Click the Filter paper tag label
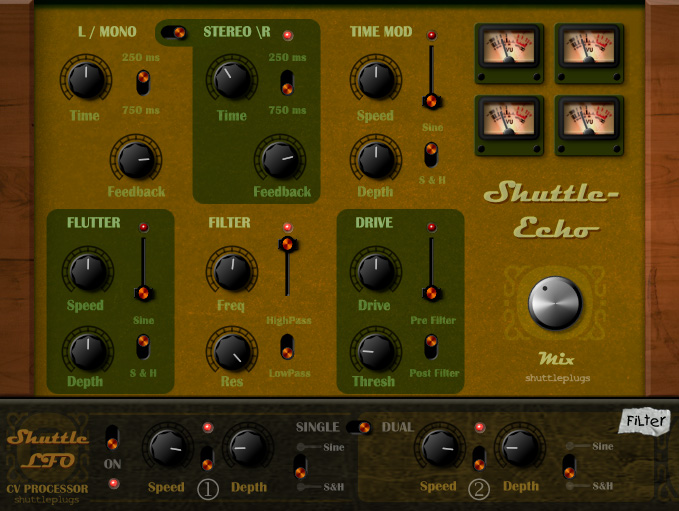Image resolution: width=679 pixels, height=511 pixels. 645,420
